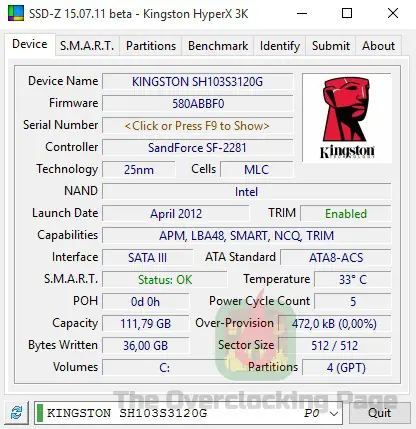Click the Power Cycle Count value 5
The image size is (416, 429).
coord(352,302)
